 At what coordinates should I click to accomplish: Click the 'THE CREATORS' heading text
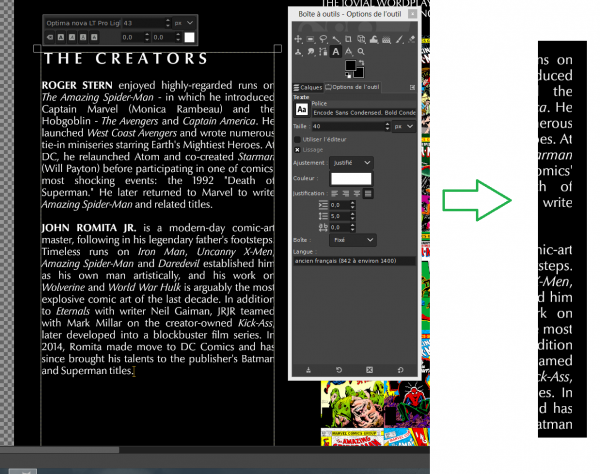tap(126, 59)
